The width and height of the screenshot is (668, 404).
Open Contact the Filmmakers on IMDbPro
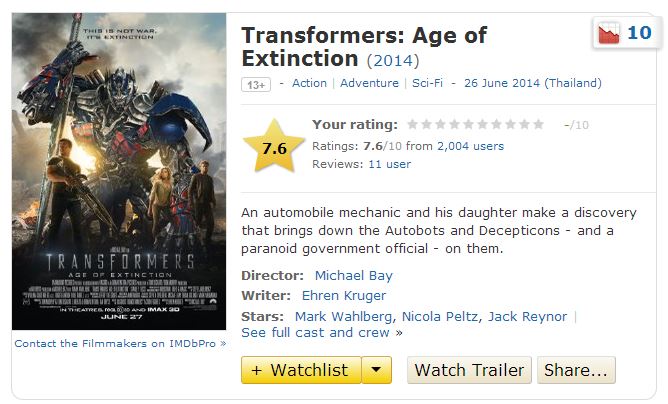coord(119,343)
